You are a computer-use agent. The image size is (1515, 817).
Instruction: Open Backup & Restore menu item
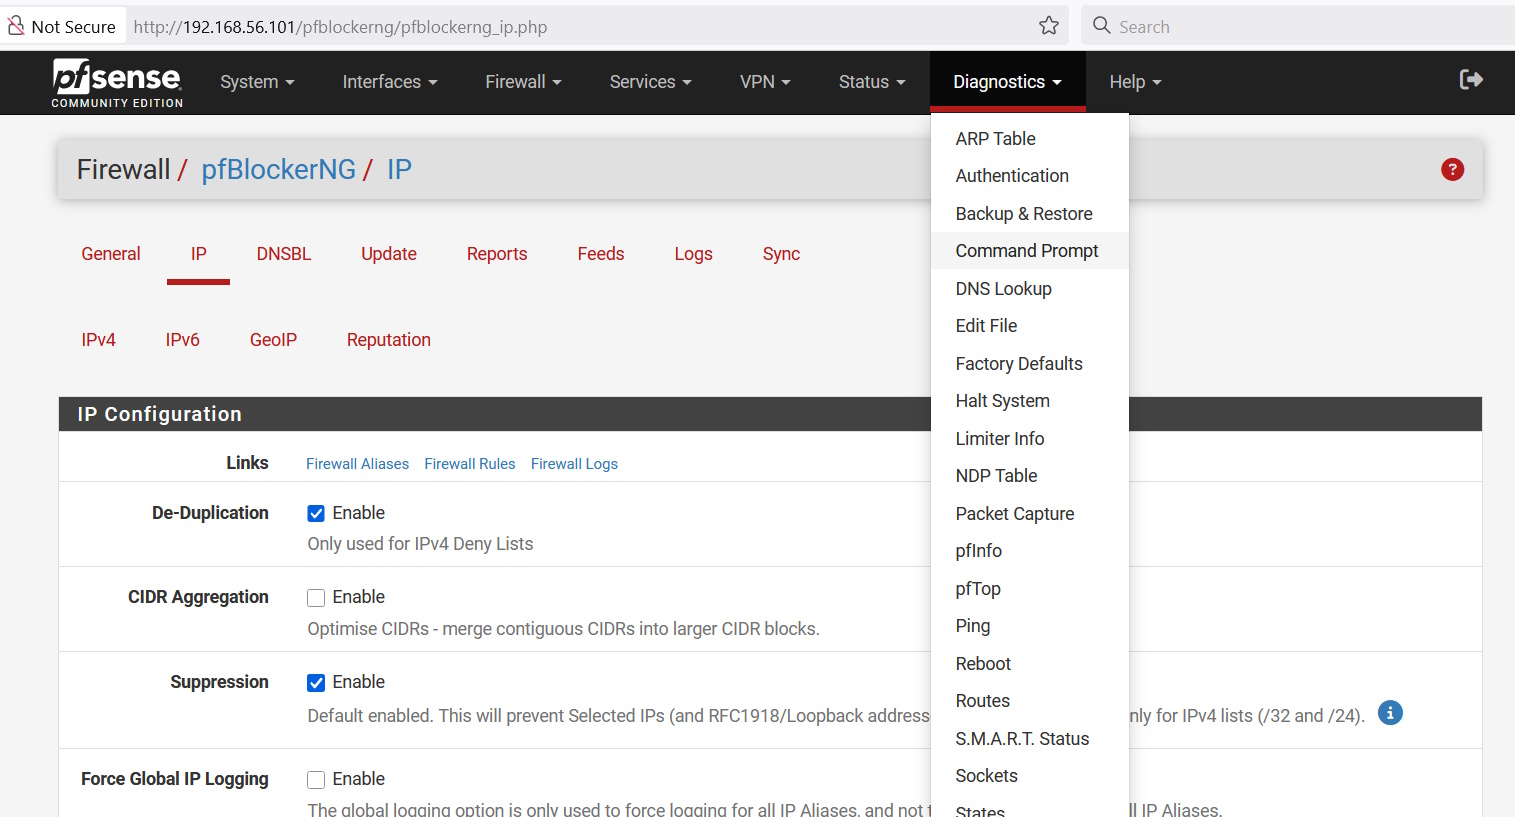tap(1030, 214)
